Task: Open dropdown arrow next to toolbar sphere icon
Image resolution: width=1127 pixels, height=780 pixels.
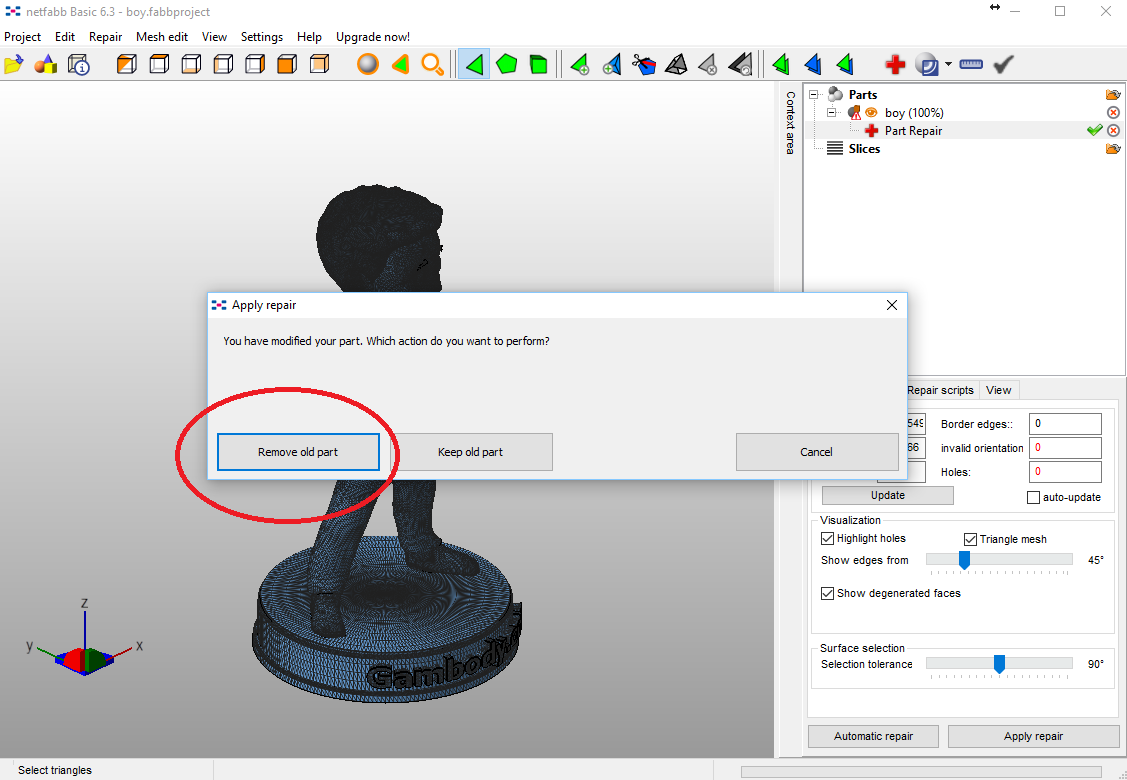Action: tap(947, 65)
